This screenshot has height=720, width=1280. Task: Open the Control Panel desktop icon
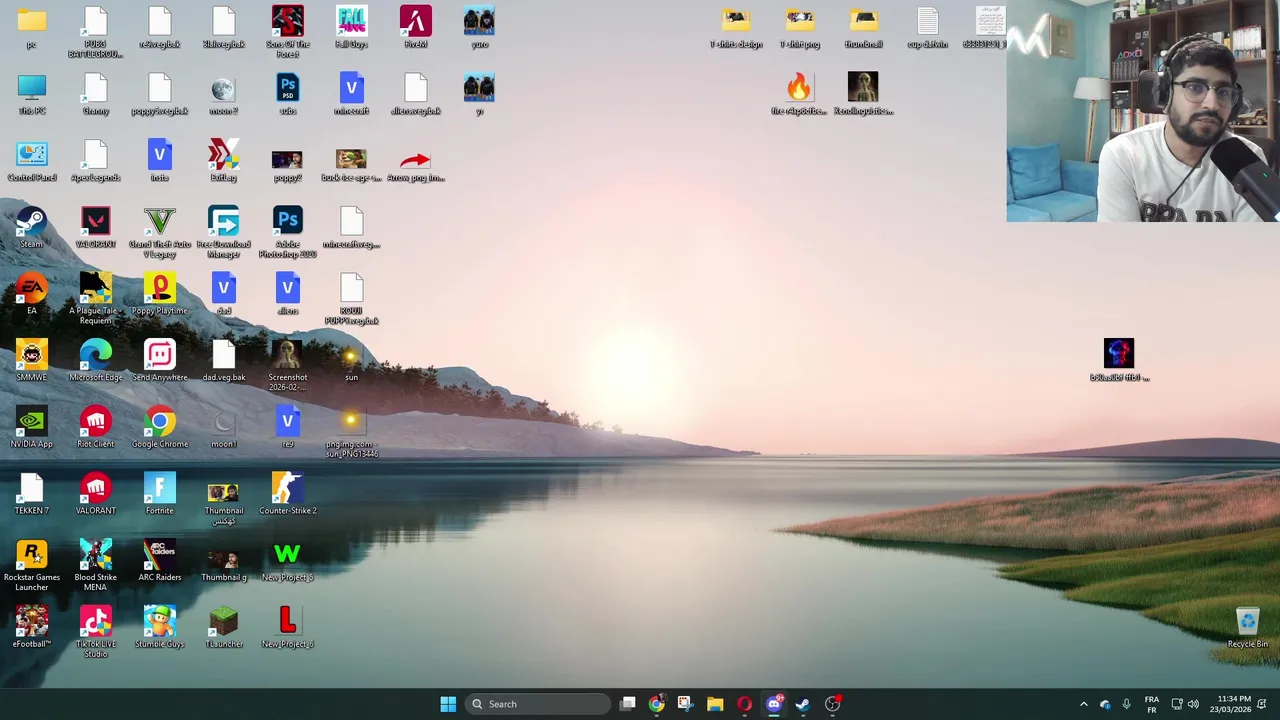(31, 161)
